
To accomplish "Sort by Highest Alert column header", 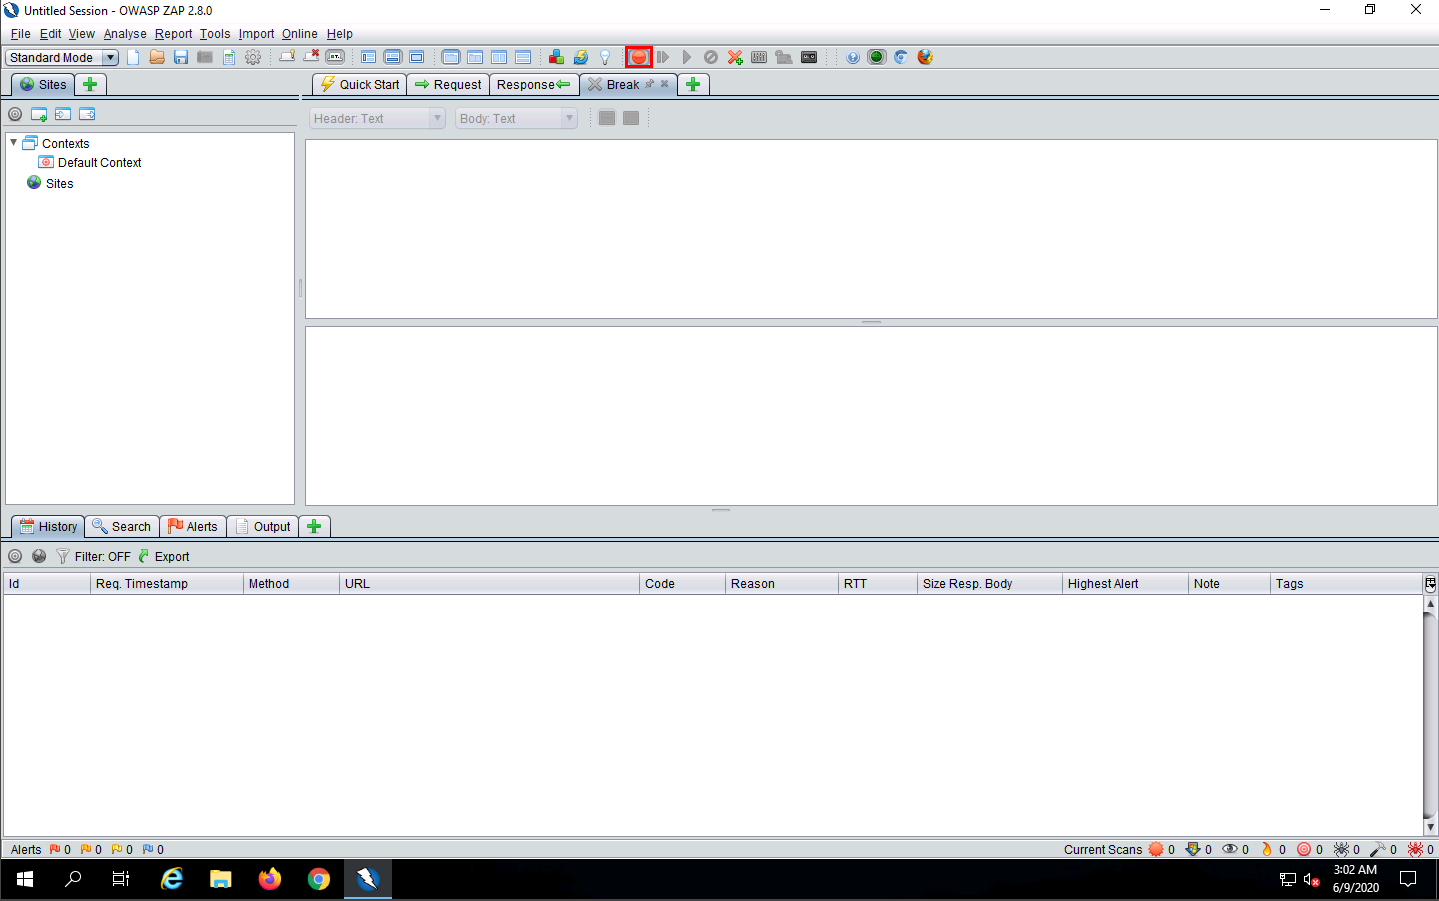I will (x=1125, y=583).
